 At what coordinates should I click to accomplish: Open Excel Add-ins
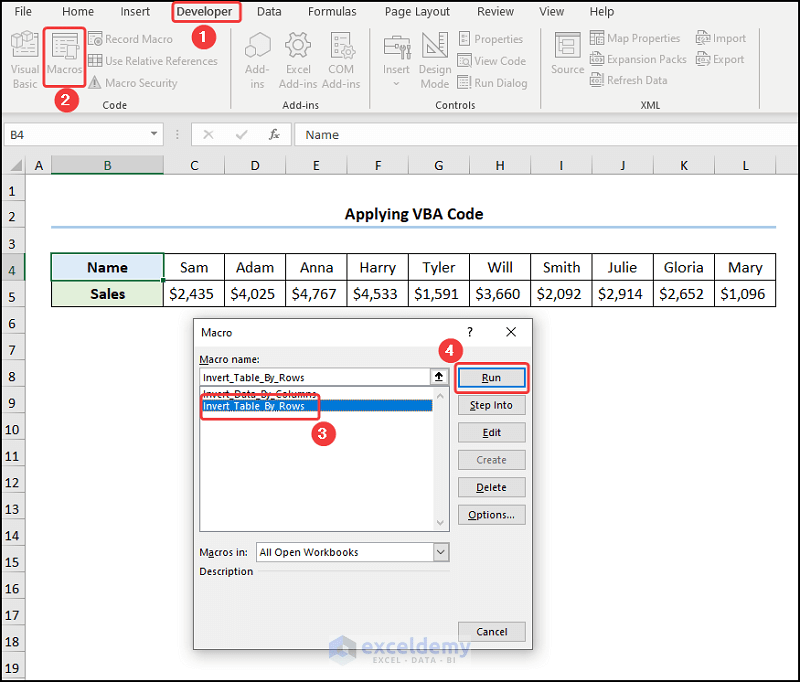(298, 57)
